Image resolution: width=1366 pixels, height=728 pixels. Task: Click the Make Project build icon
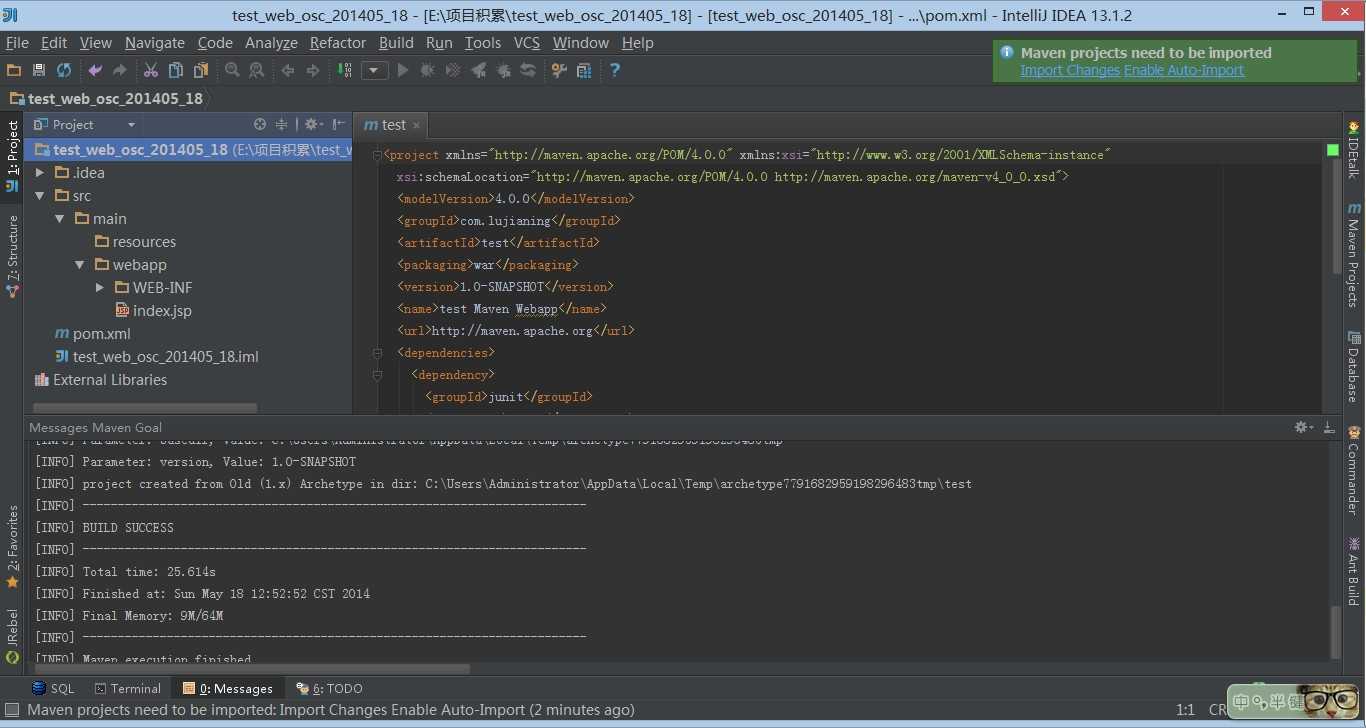point(344,70)
